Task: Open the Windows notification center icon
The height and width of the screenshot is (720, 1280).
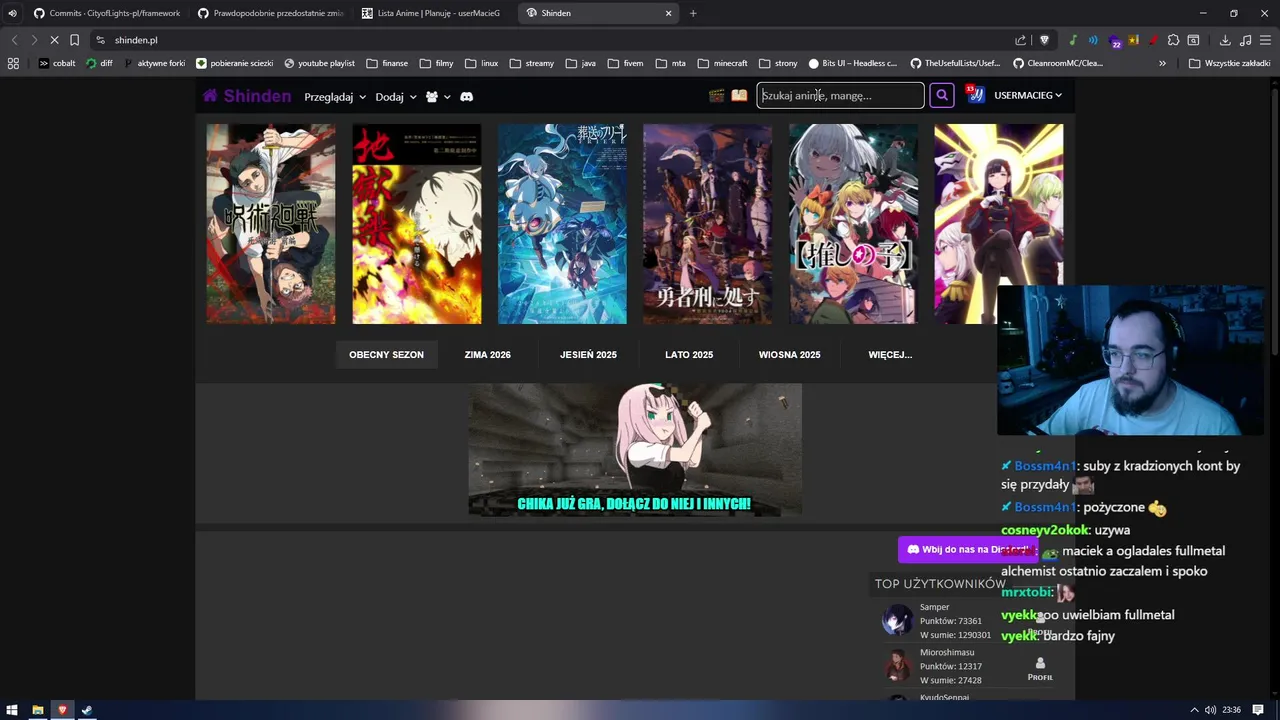Action: [1258, 710]
